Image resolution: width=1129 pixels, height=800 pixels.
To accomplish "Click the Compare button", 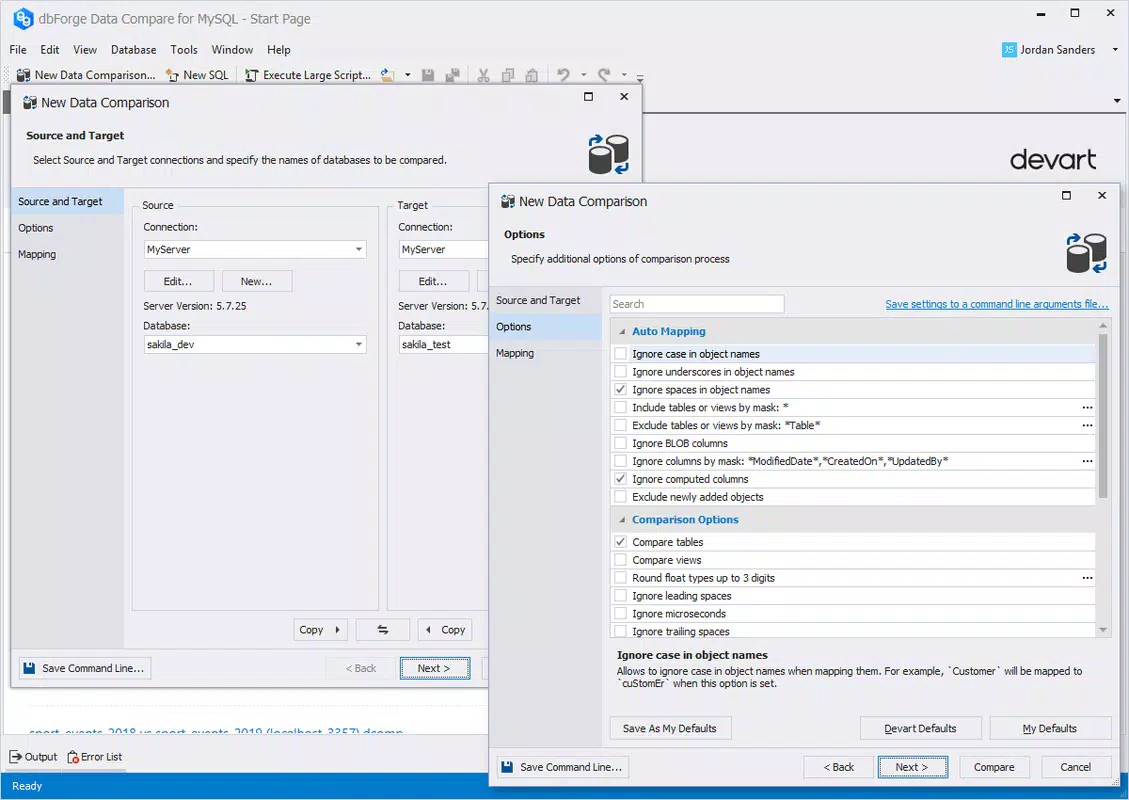I will (994, 767).
